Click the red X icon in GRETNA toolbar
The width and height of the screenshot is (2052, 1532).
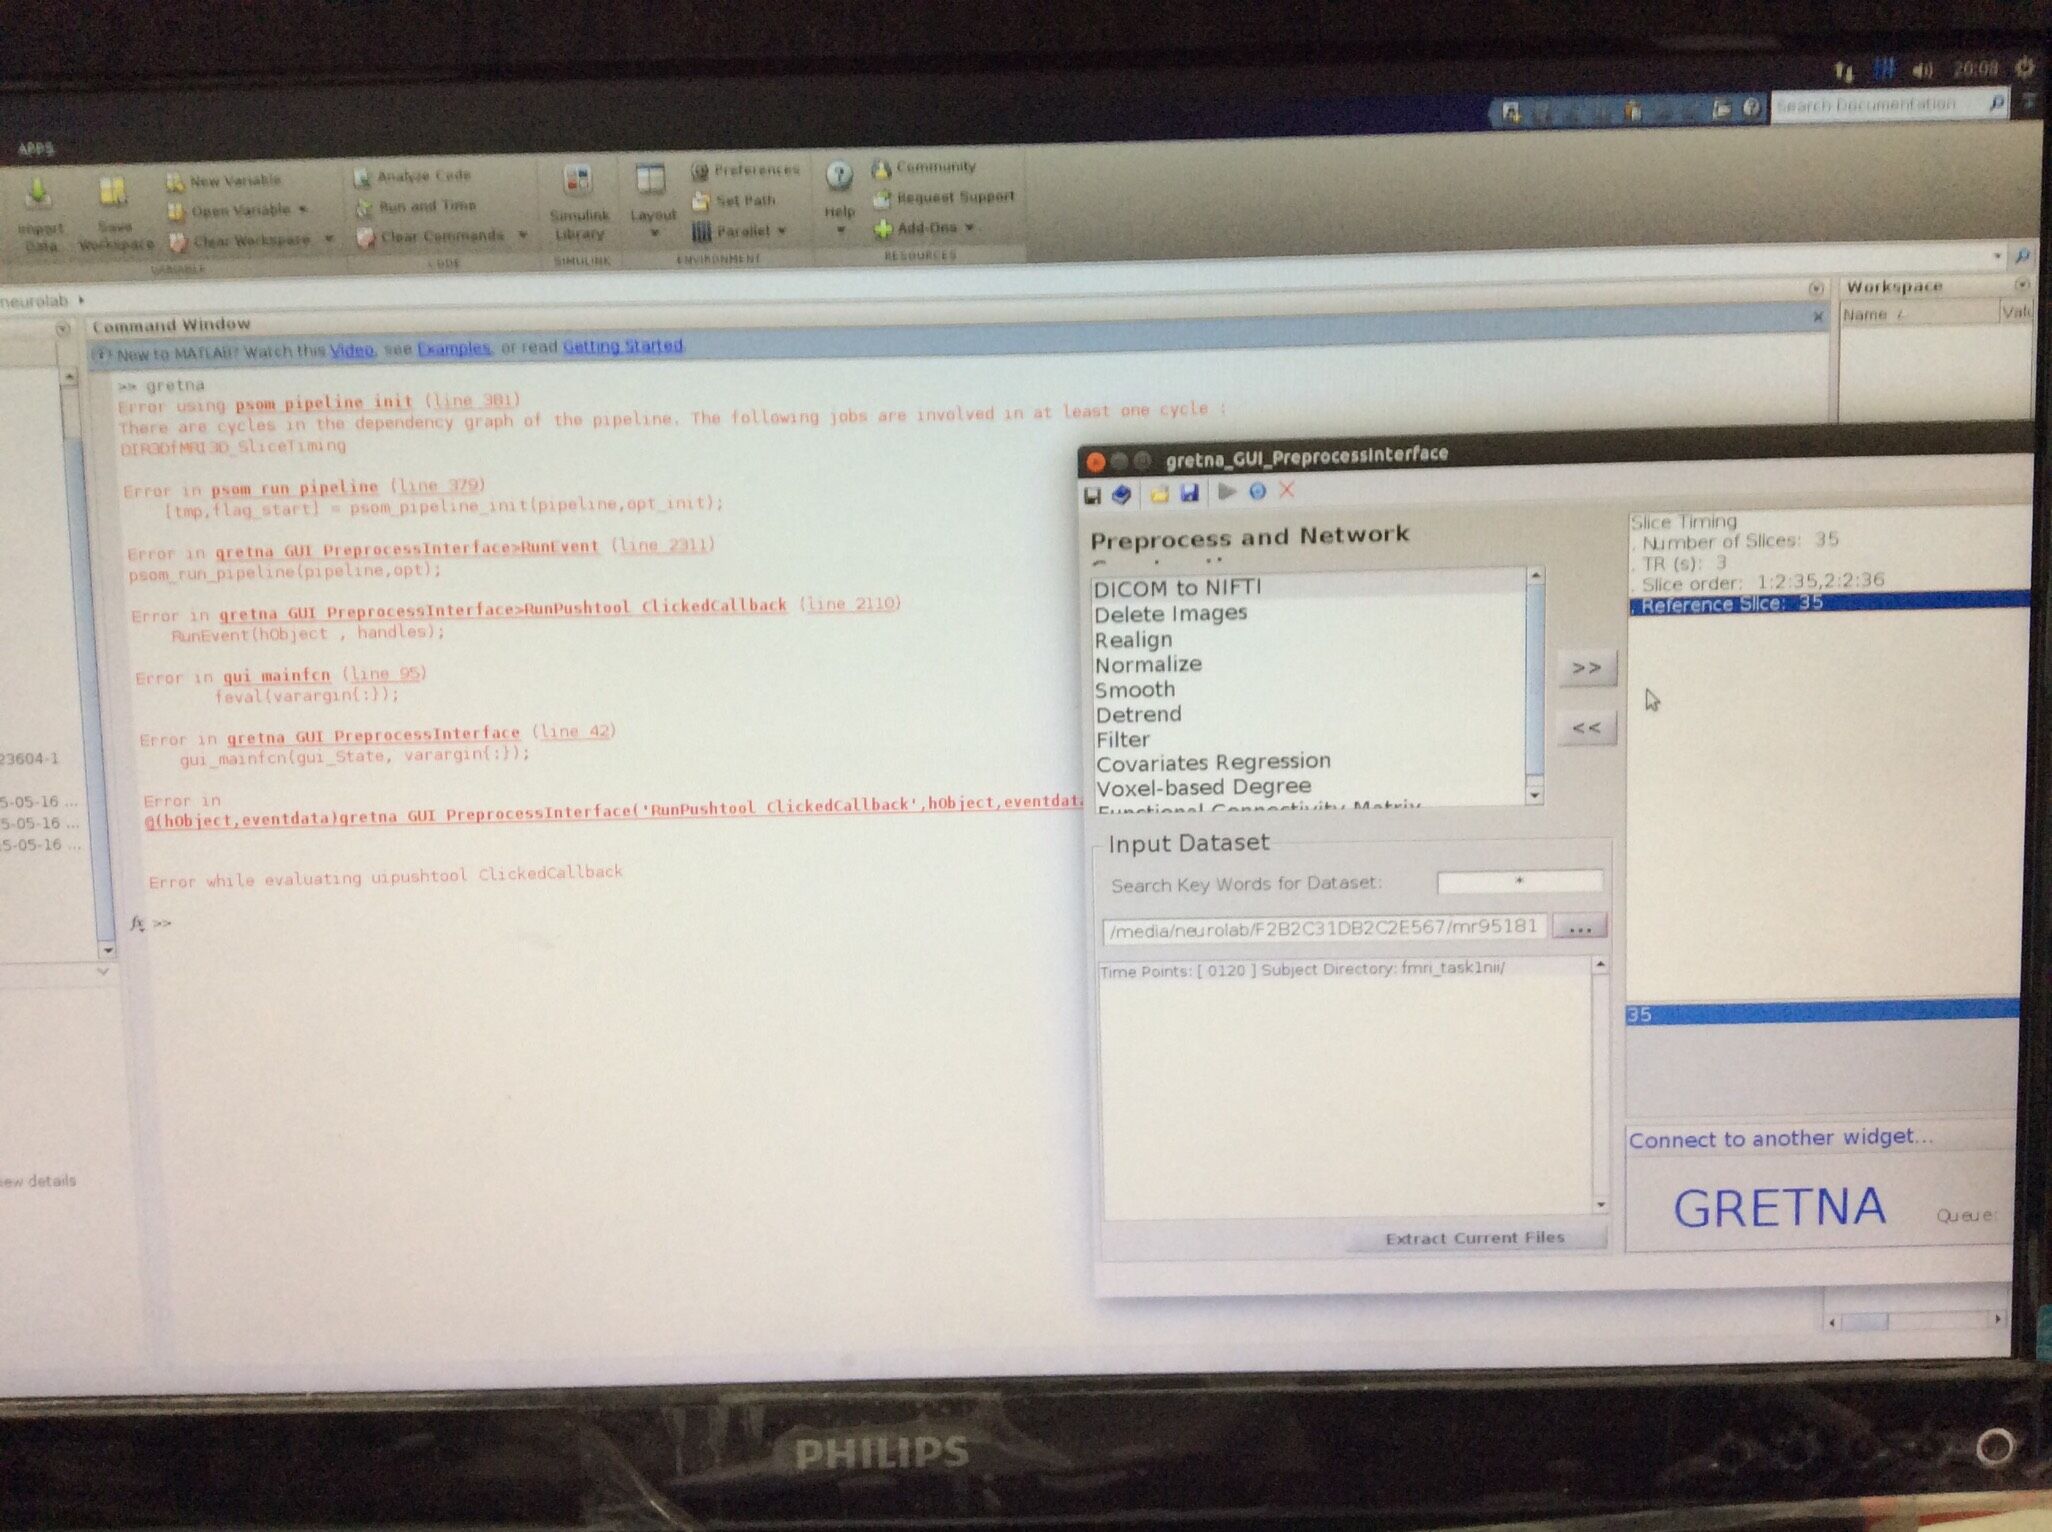point(1287,490)
